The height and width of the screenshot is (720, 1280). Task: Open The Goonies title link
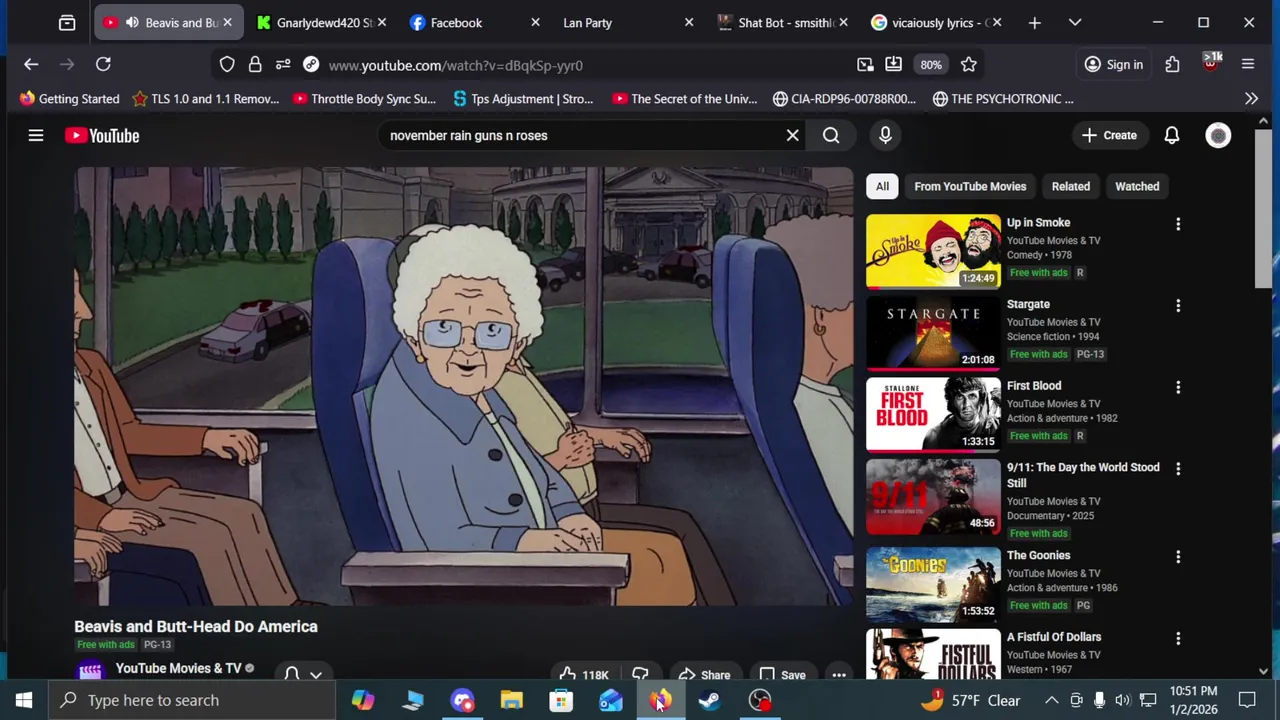pyautogui.click(x=1038, y=555)
